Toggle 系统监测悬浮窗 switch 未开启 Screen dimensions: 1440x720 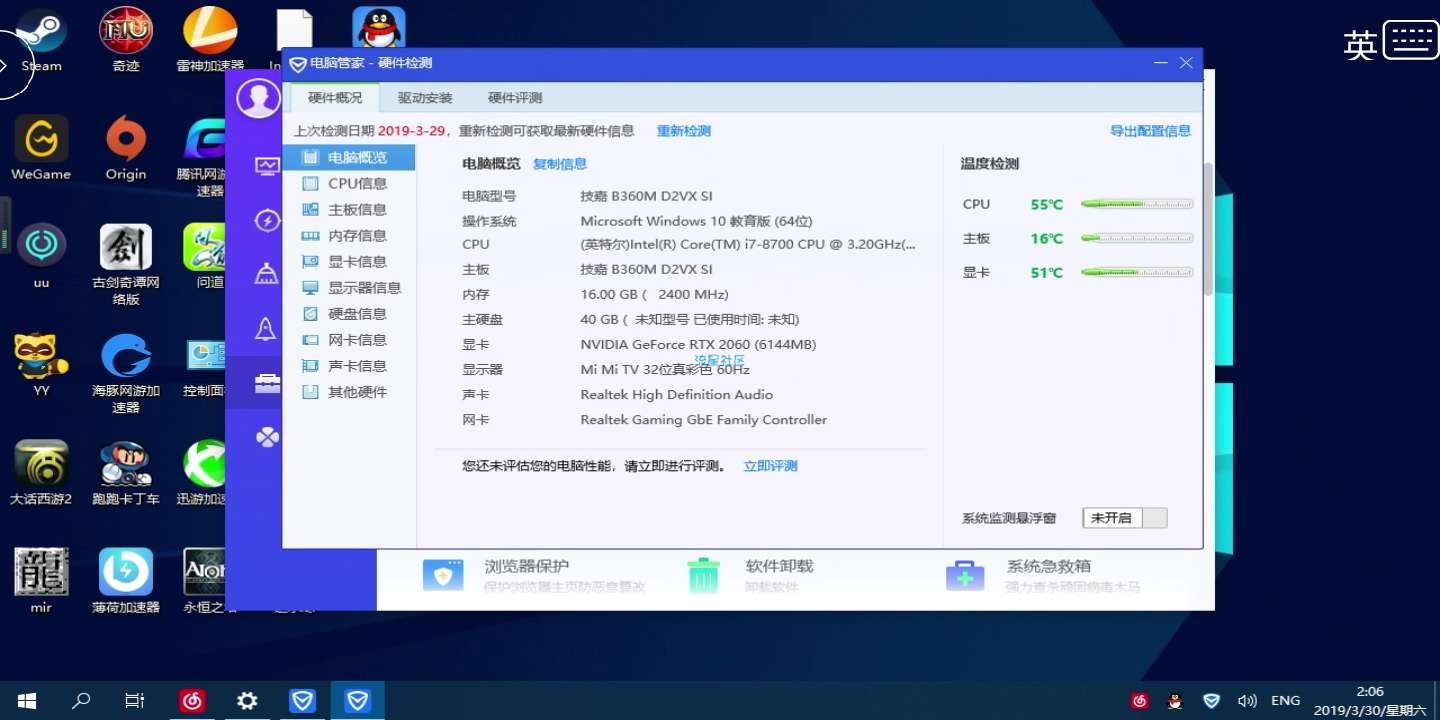(x=1125, y=518)
